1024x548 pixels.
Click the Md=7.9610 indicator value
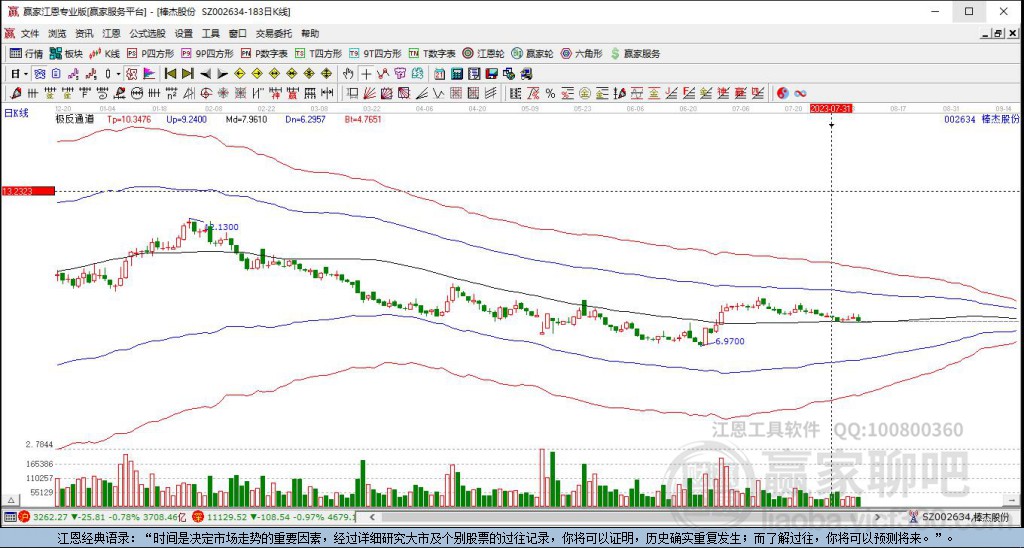(246, 120)
